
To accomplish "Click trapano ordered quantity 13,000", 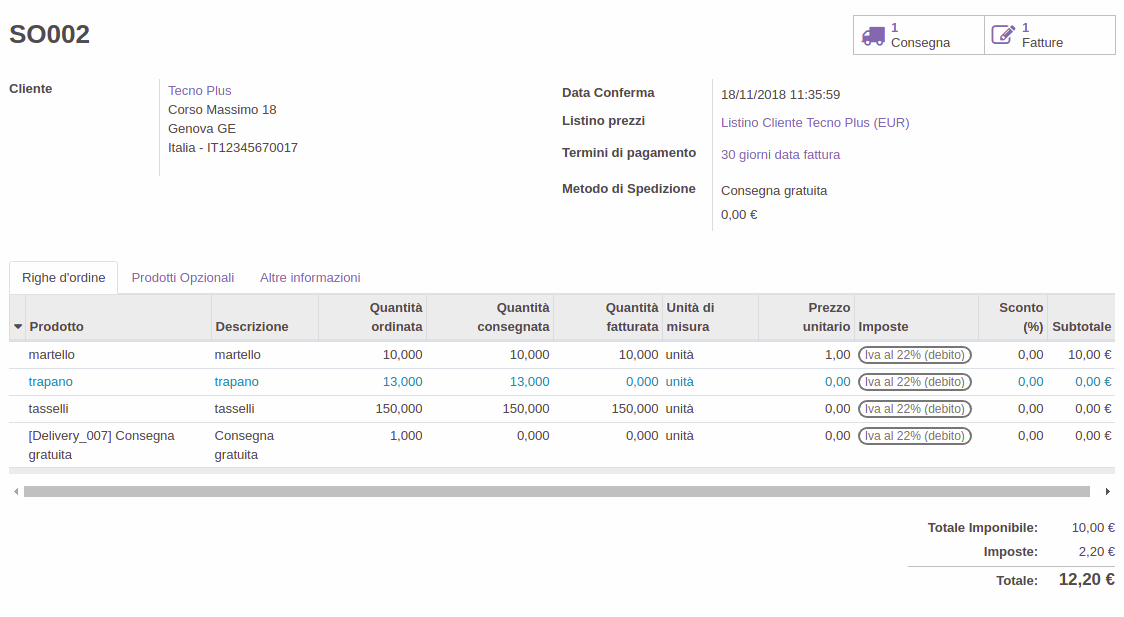I will (402, 382).
